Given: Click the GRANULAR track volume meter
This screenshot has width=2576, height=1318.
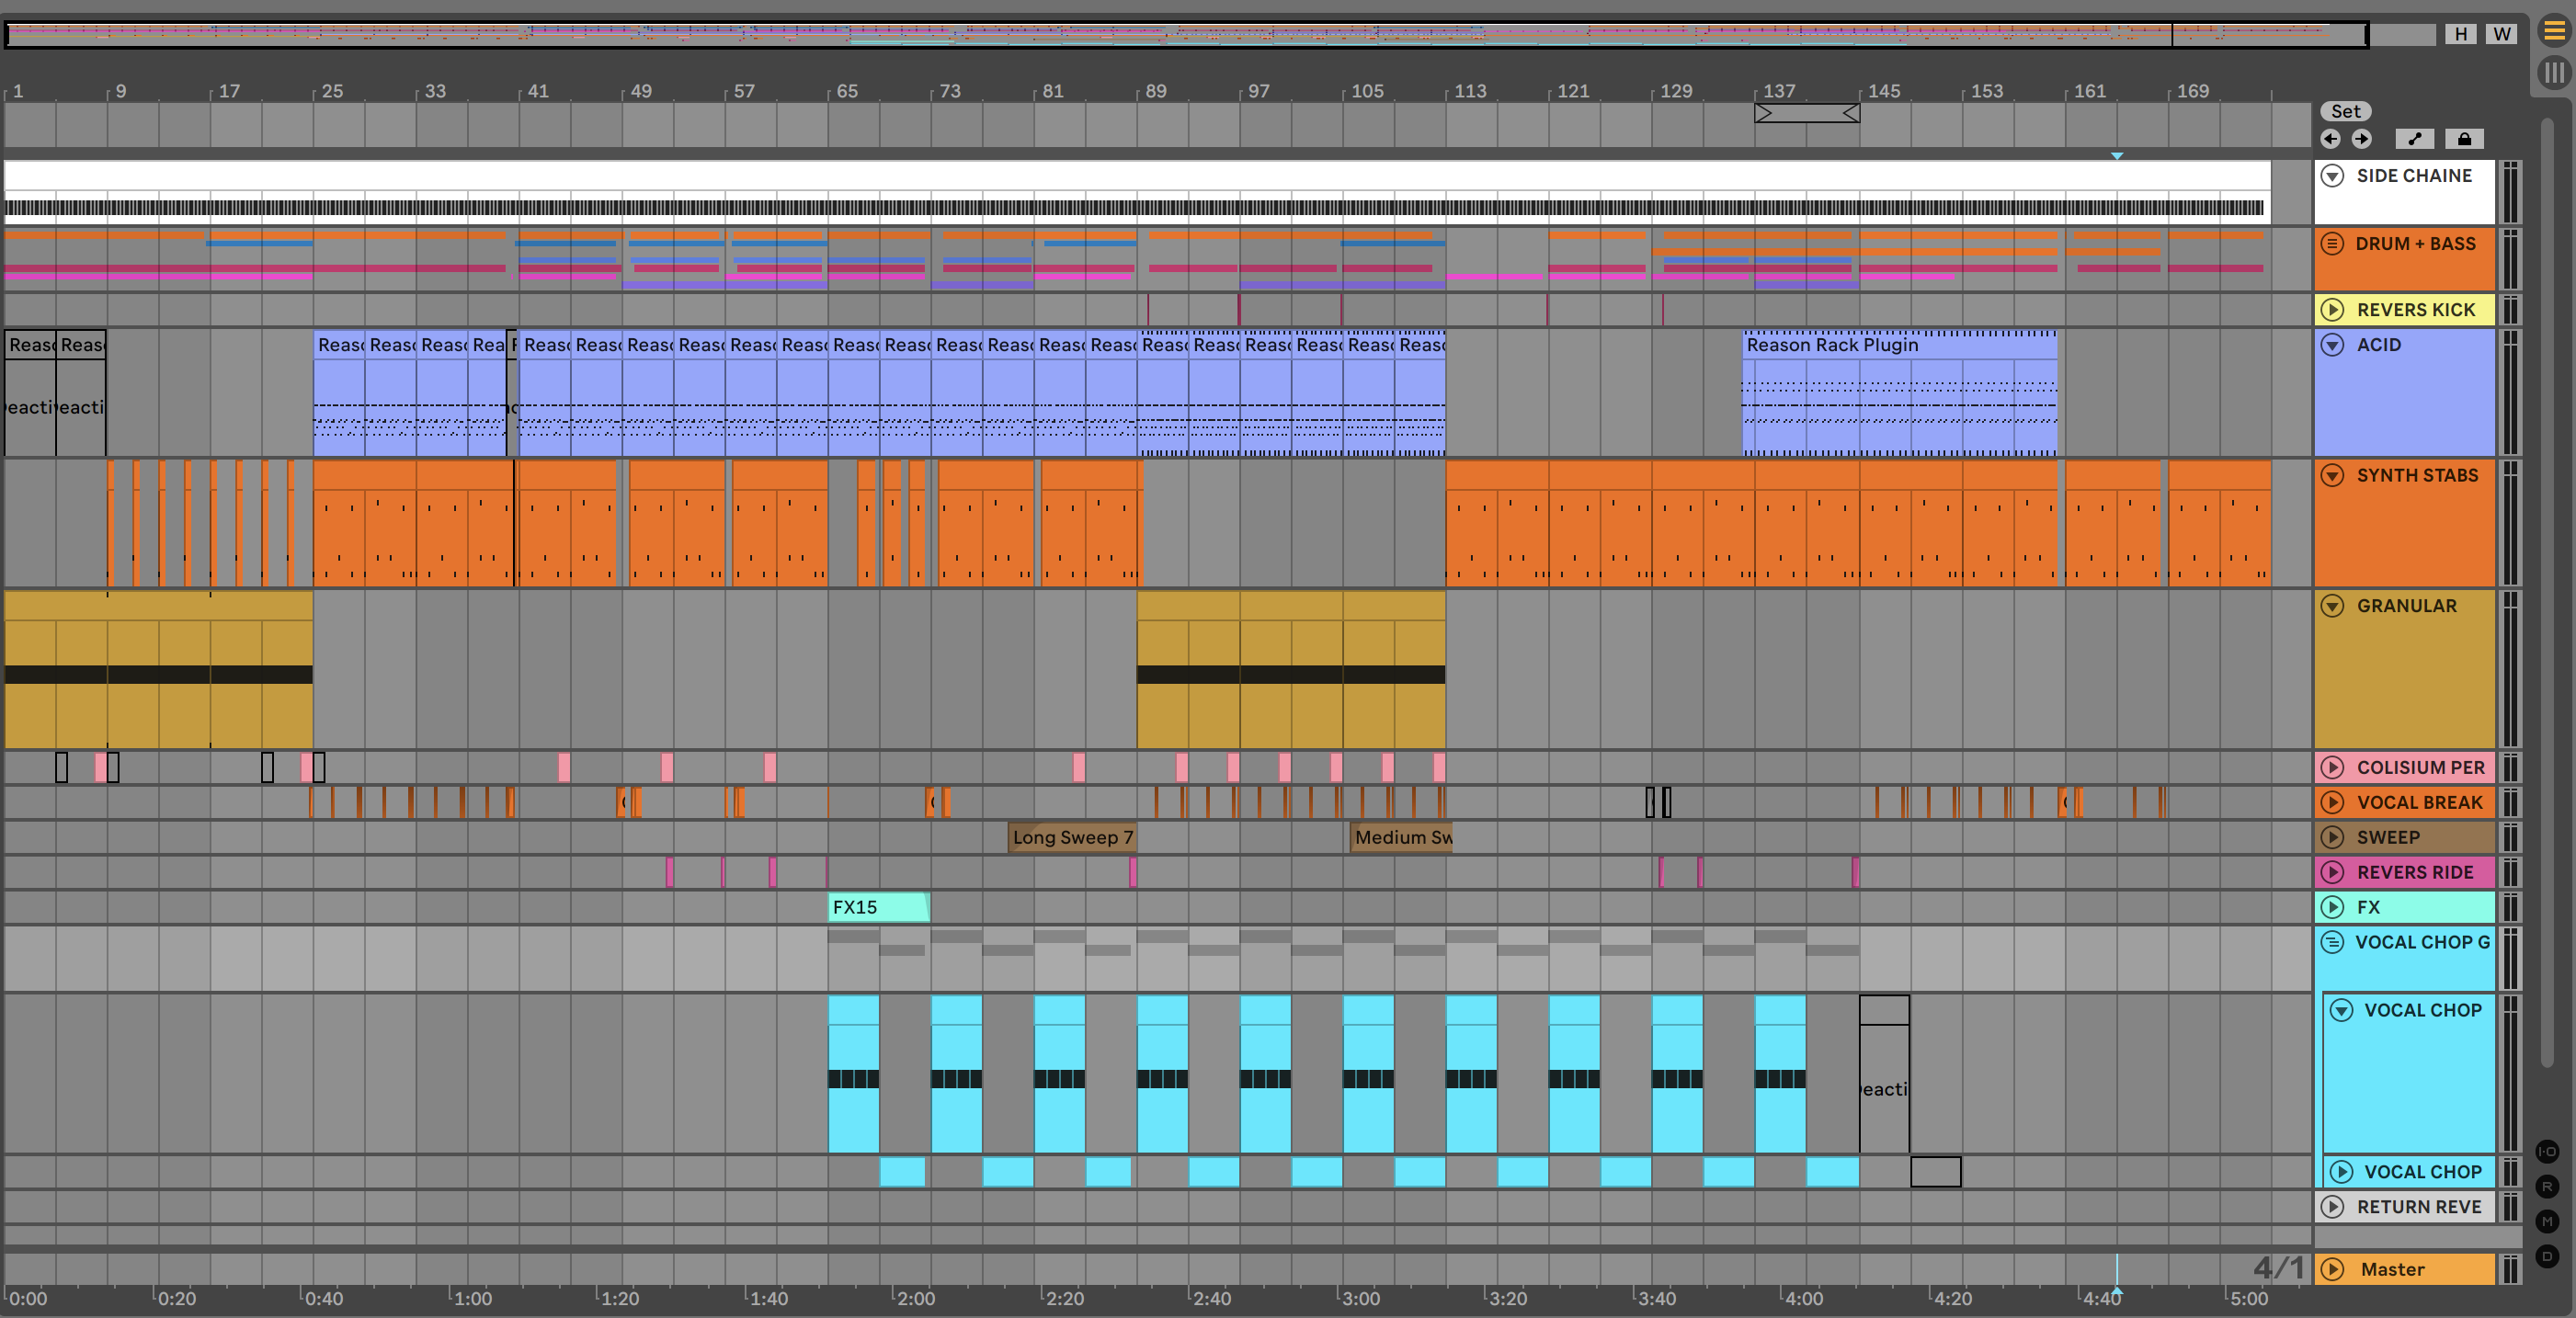Looking at the screenshot, I should tap(2510, 669).
